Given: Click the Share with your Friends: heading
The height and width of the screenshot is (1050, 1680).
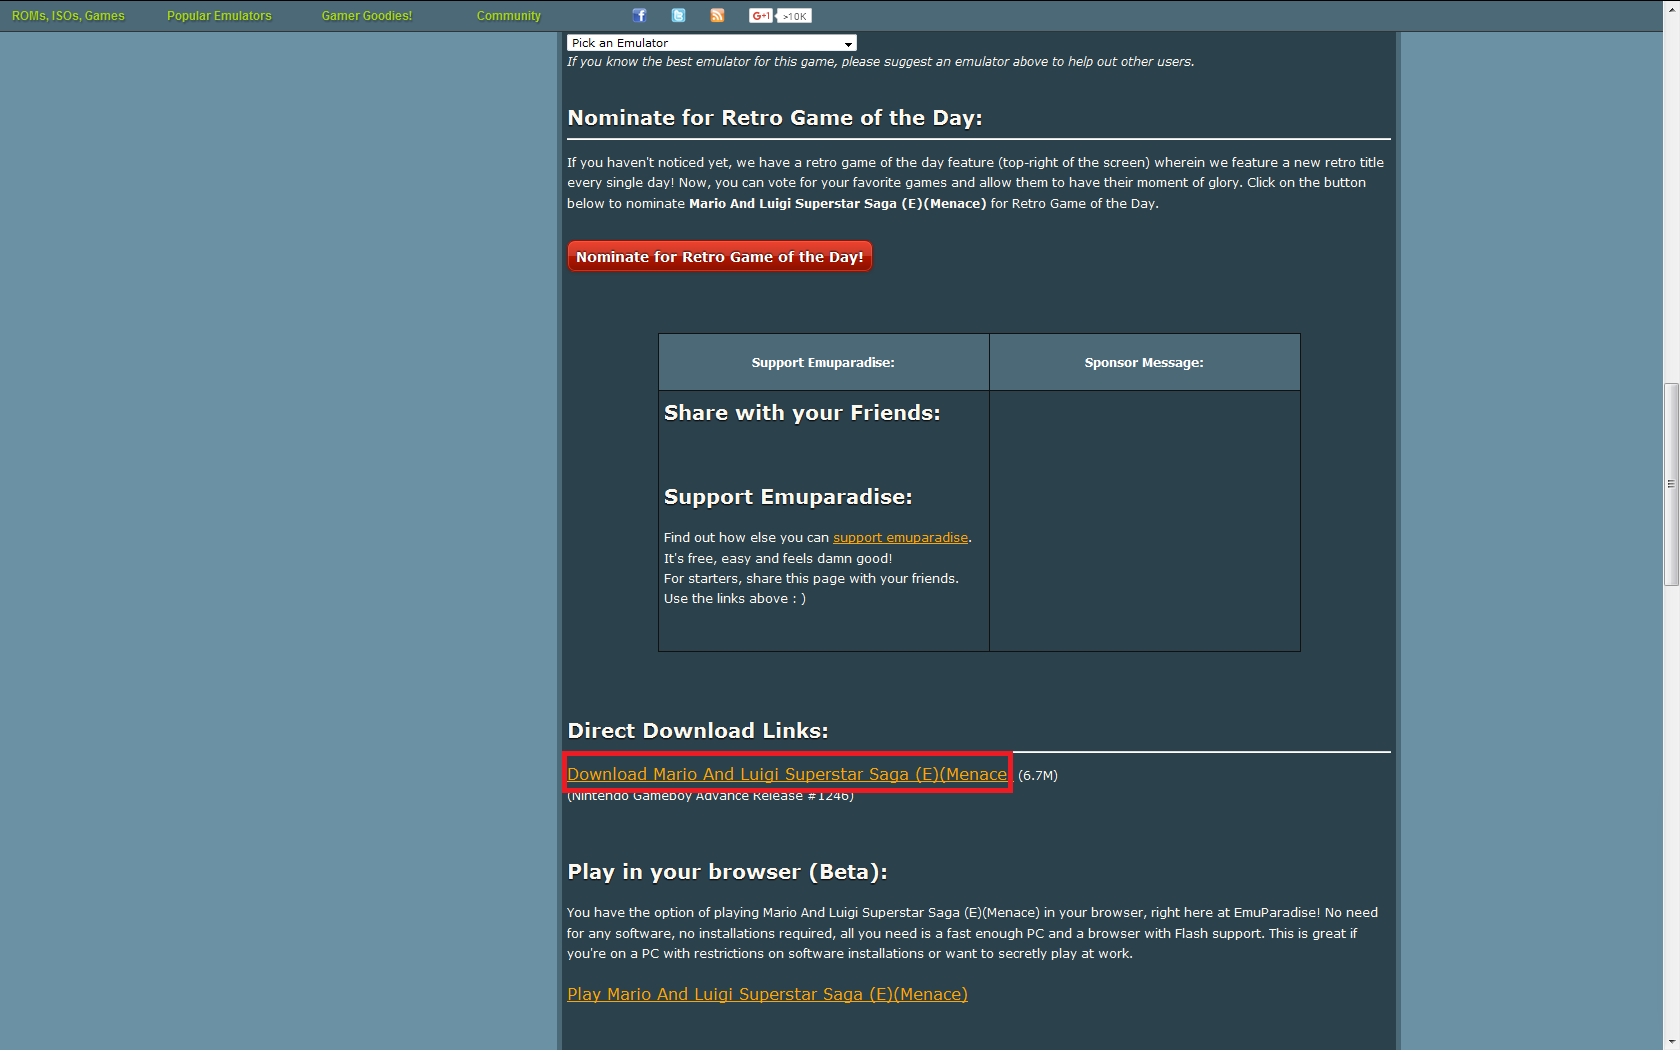Looking at the screenshot, I should click(x=802, y=413).
